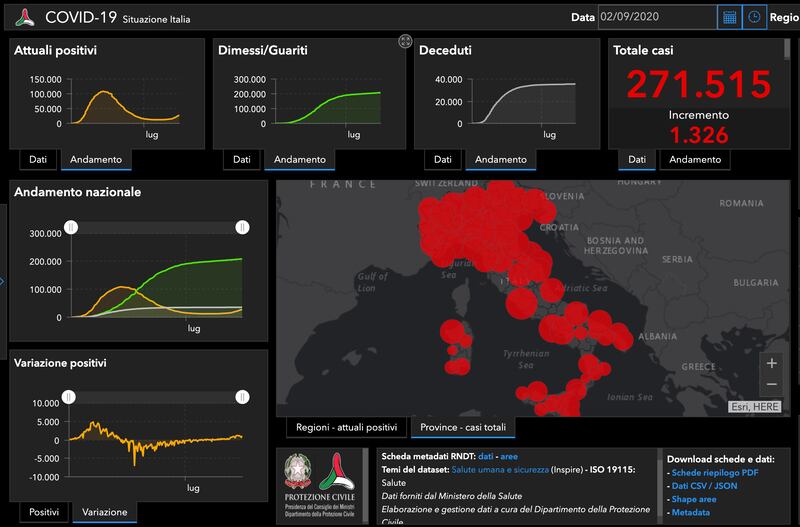Viewport: 800px width, 527px height.
Task: Click the Esri, HERE map attribution
Action: [x=754, y=407]
